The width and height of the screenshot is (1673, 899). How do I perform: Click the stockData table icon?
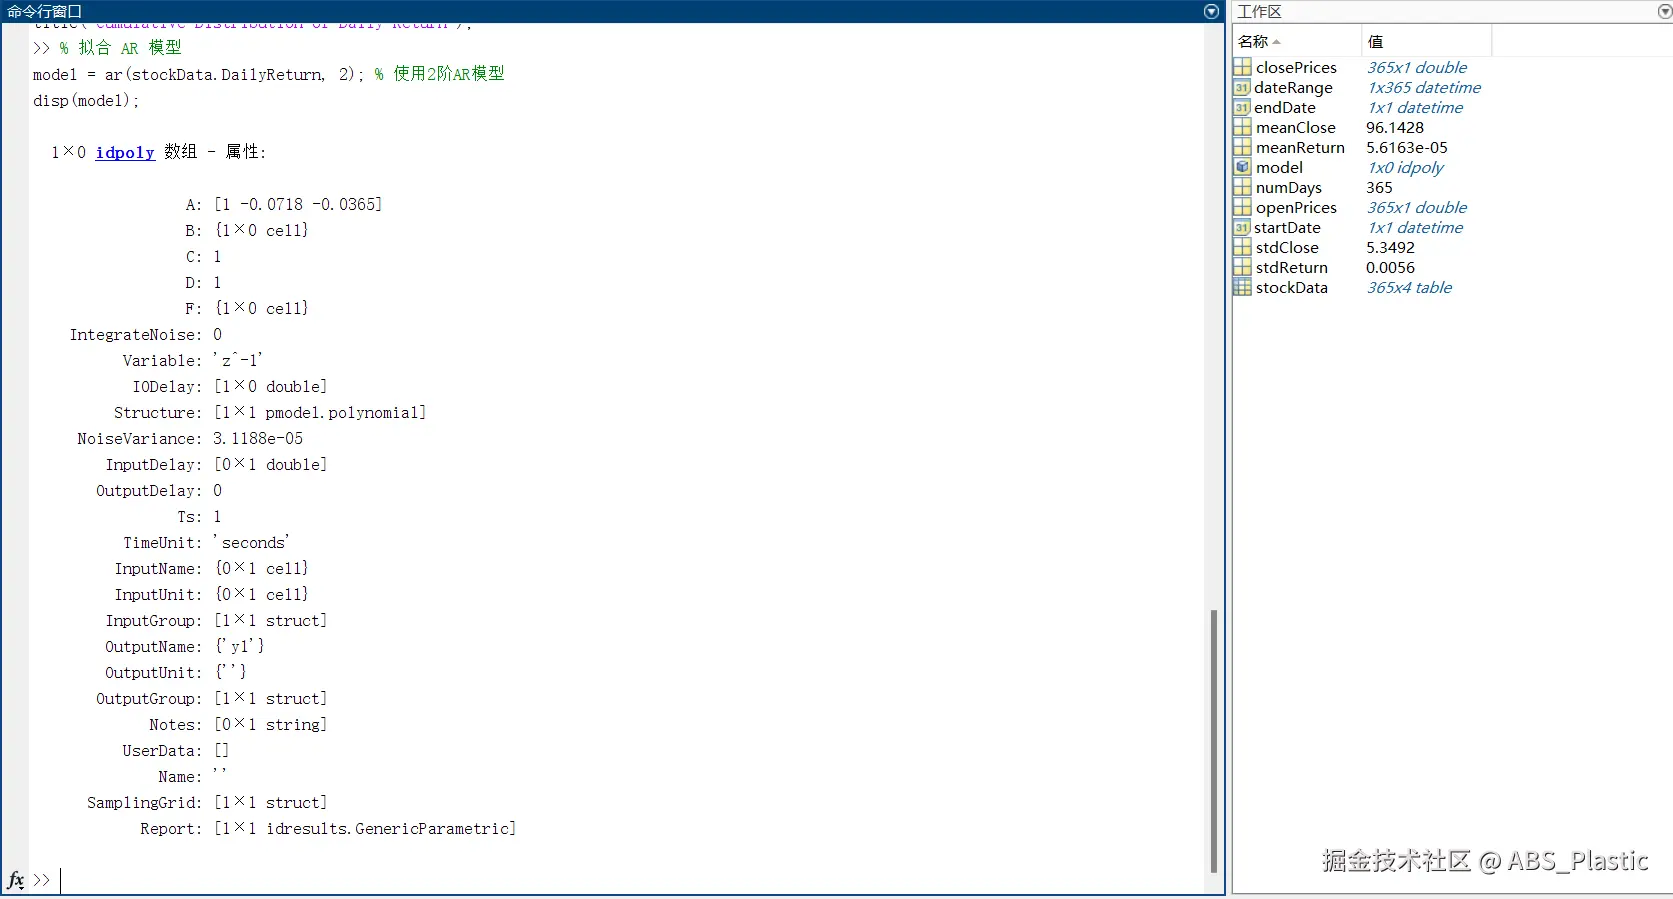click(1242, 287)
